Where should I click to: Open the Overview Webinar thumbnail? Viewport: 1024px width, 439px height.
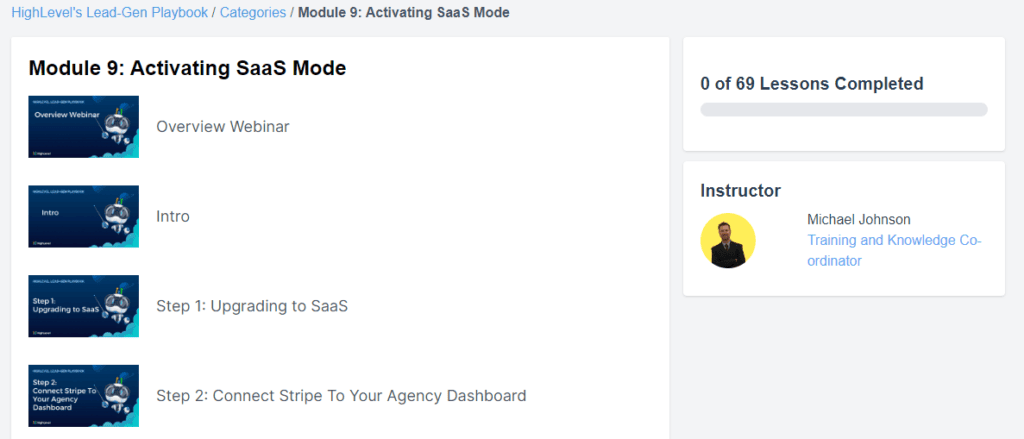pos(84,127)
